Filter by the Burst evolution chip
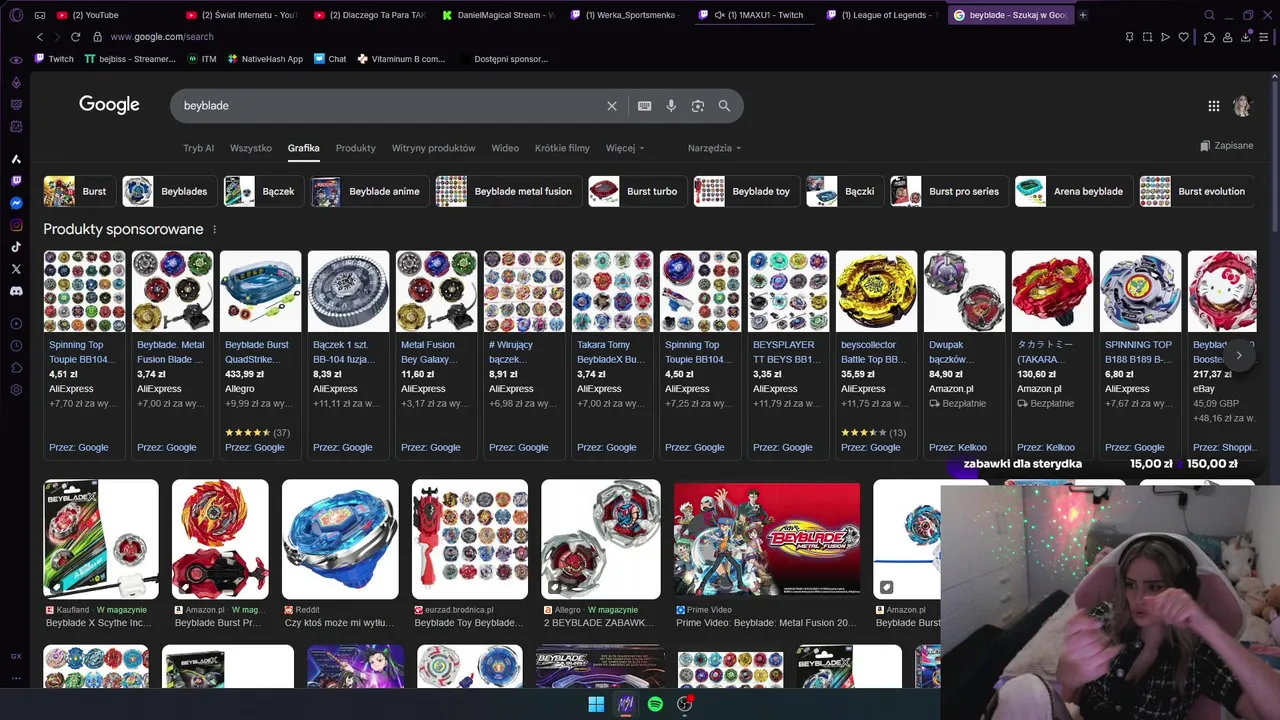 pyautogui.click(x=1197, y=191)
